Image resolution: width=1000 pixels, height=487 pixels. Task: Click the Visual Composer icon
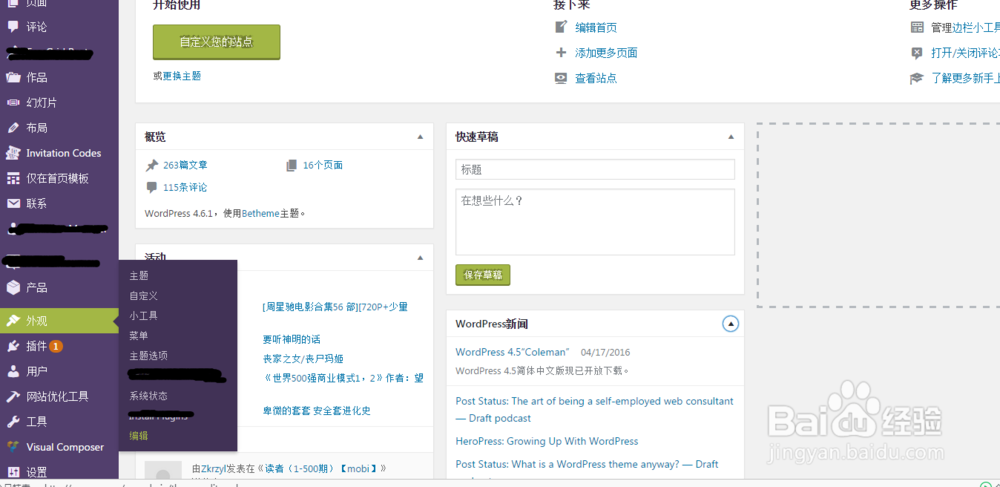coord(13,447)
